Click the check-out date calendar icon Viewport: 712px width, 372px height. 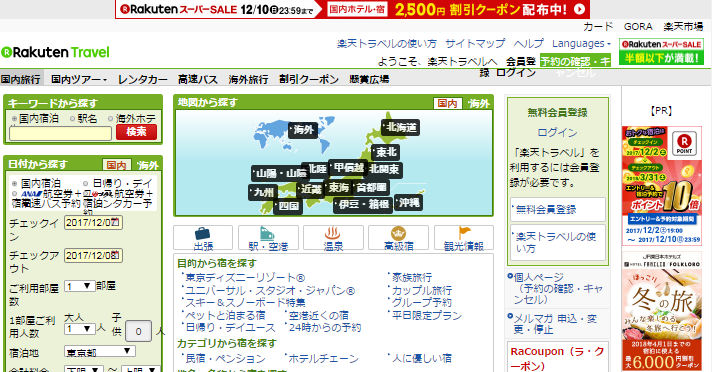[116, 255]
